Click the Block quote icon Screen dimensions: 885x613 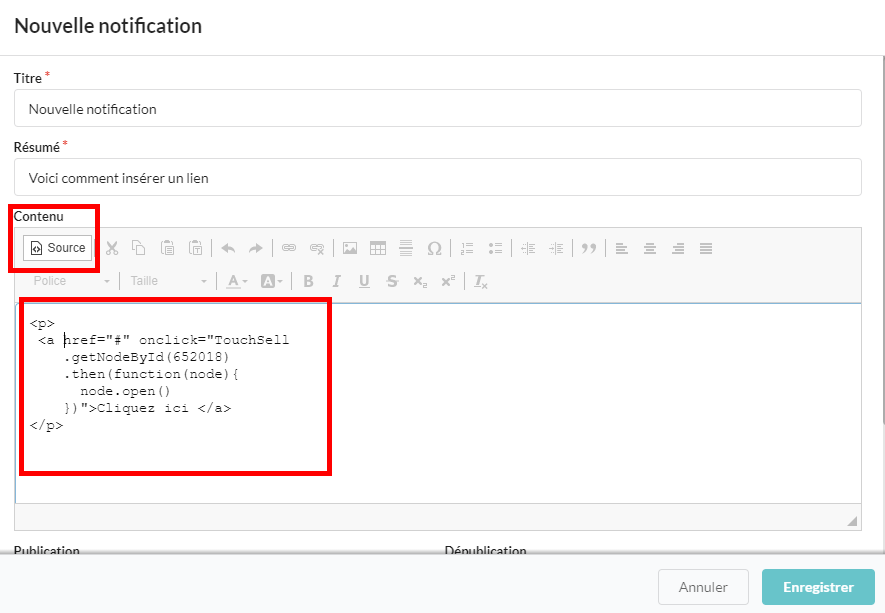[x=589, y=248]
